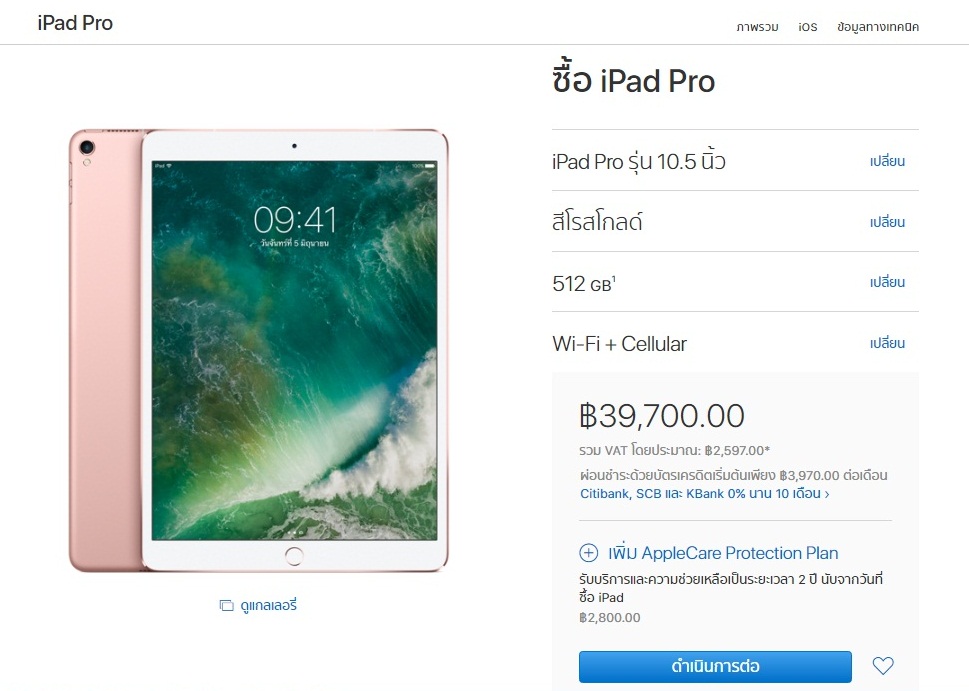Click the iPad Pro page title
969x691 pixels.
(75, 23)
